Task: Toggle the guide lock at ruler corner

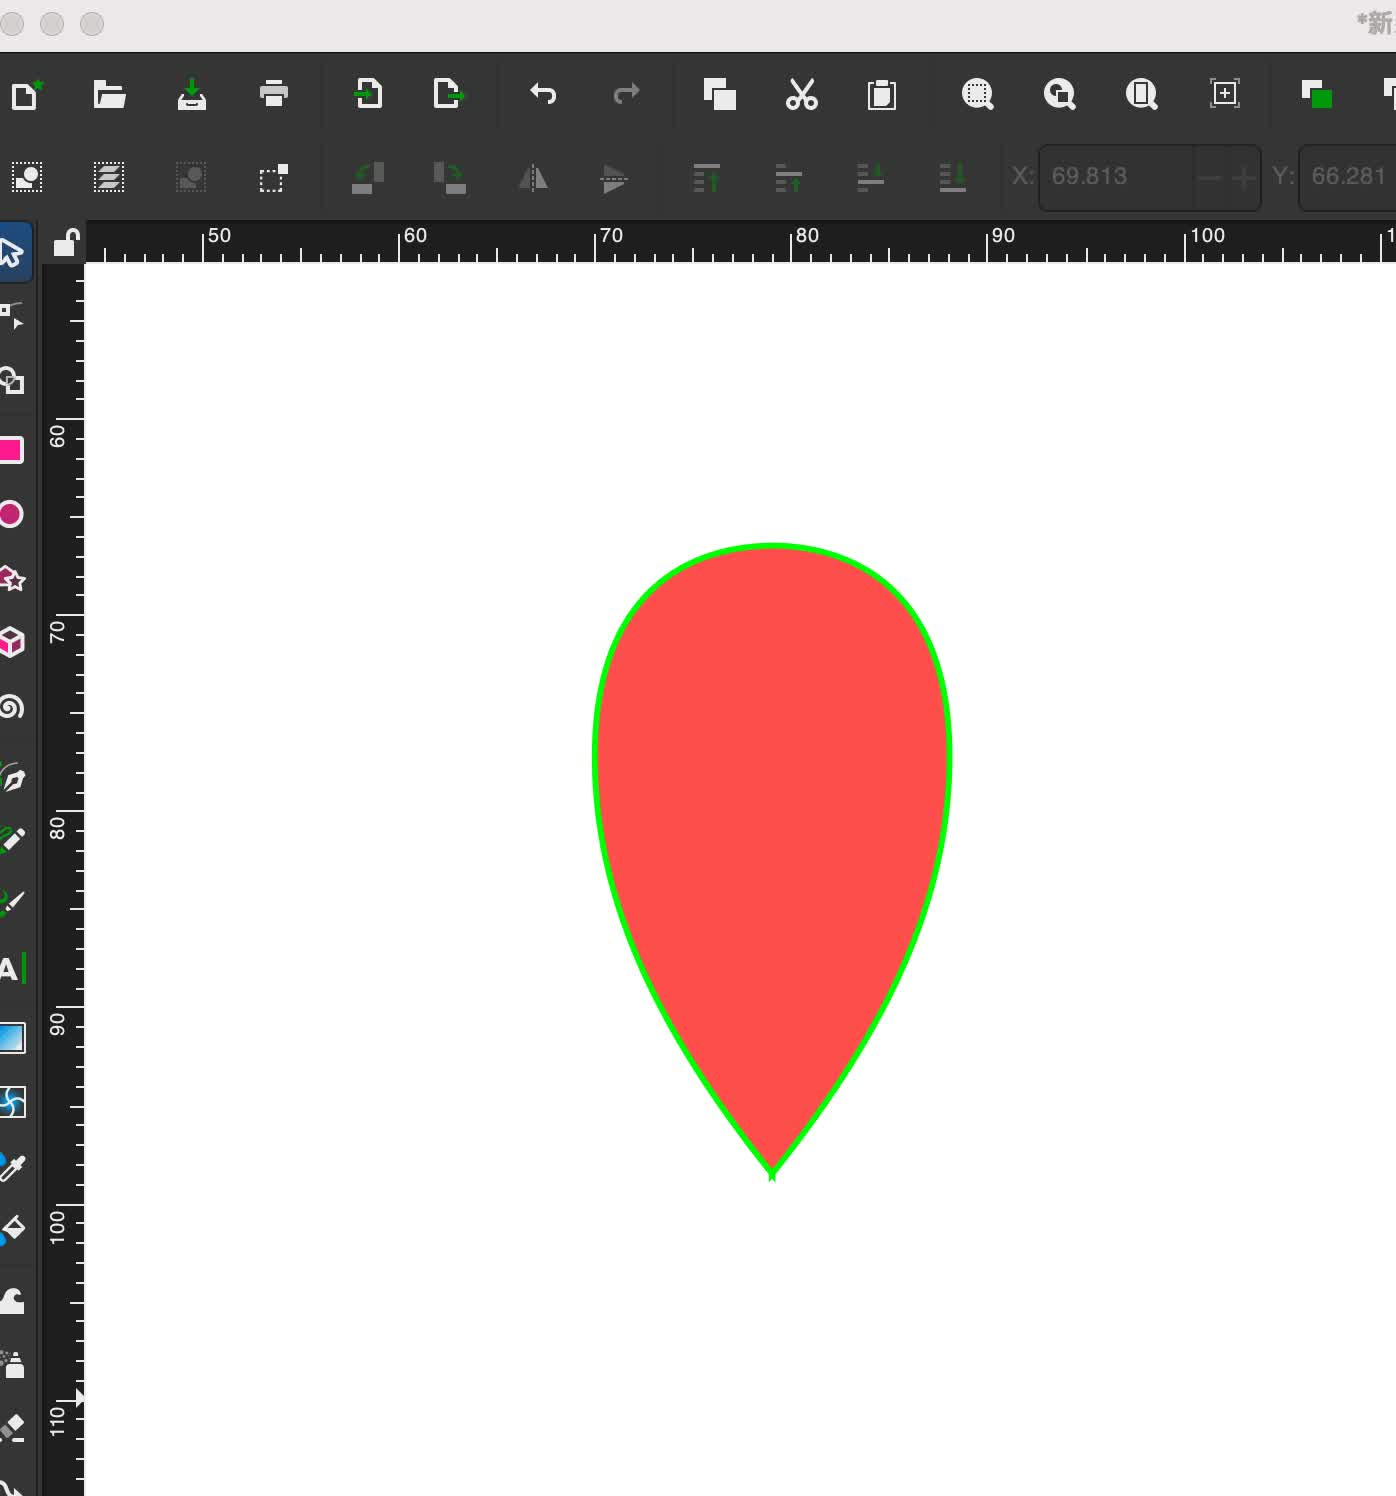Action: coord(66,242)
